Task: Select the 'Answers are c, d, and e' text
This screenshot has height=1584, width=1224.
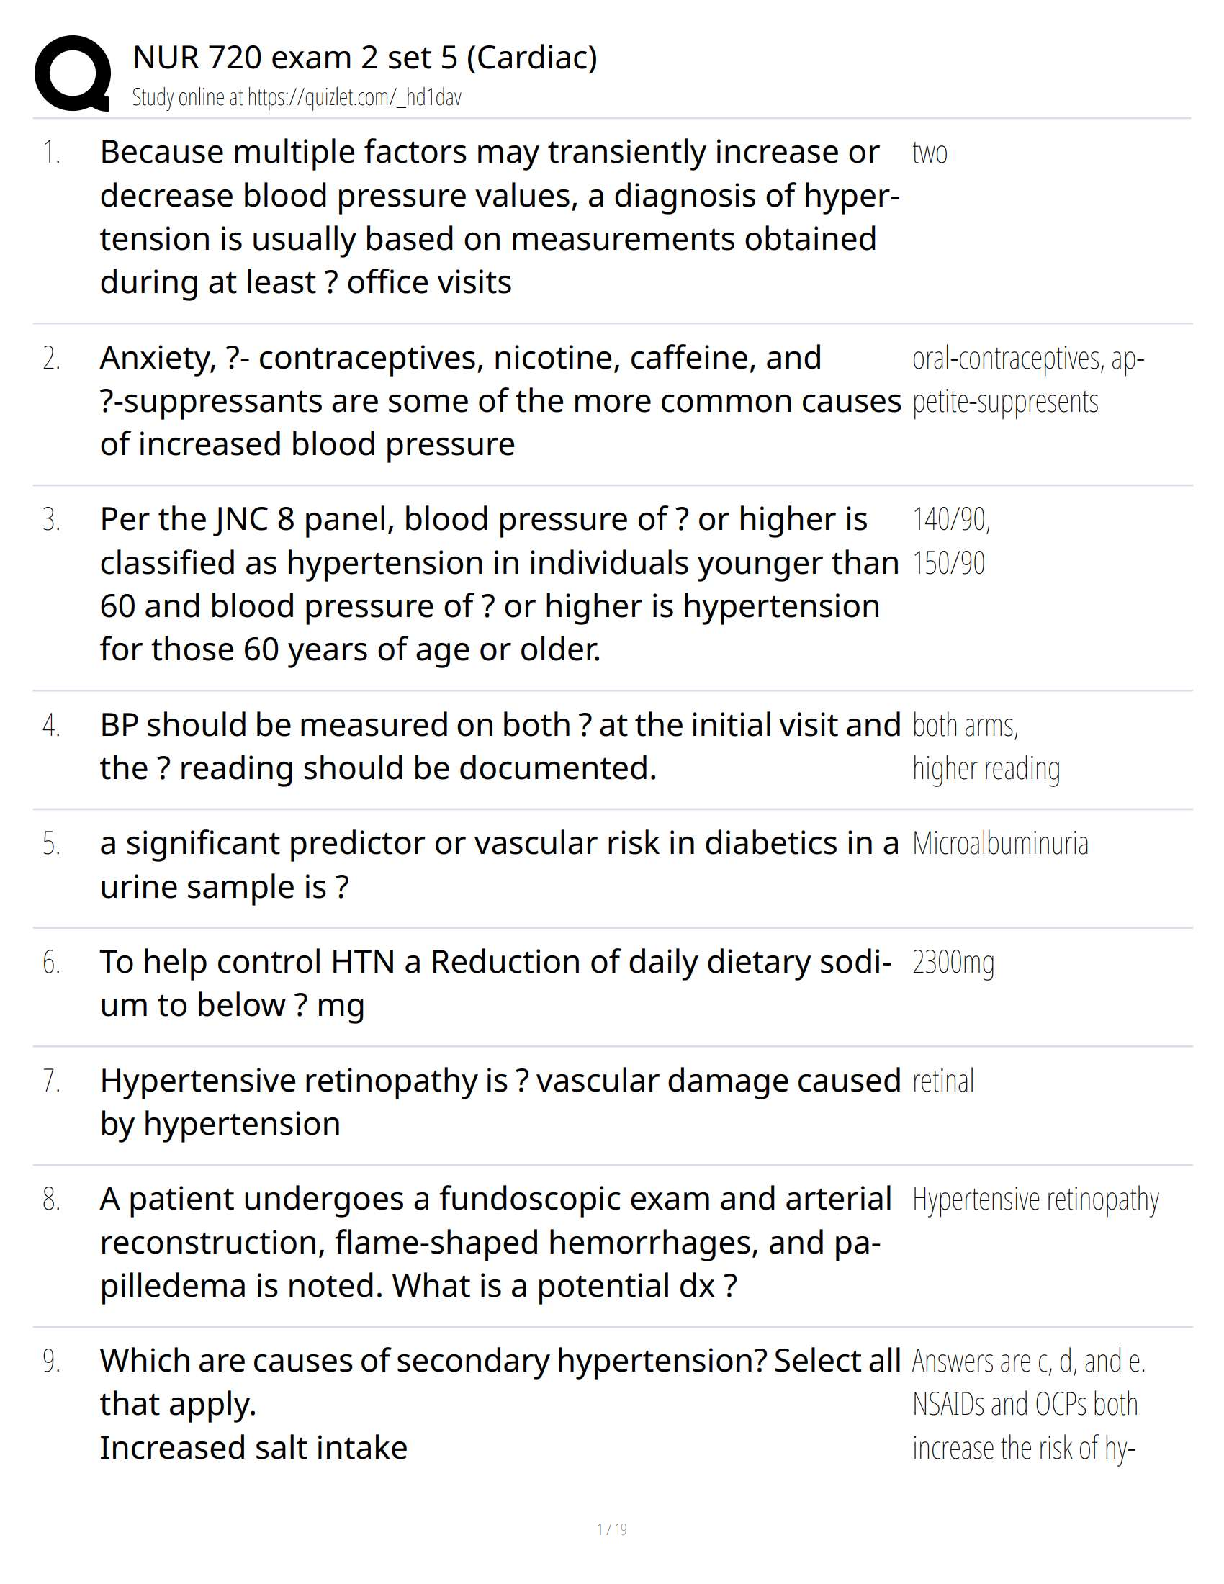Action: (x=1027, y=1362)
